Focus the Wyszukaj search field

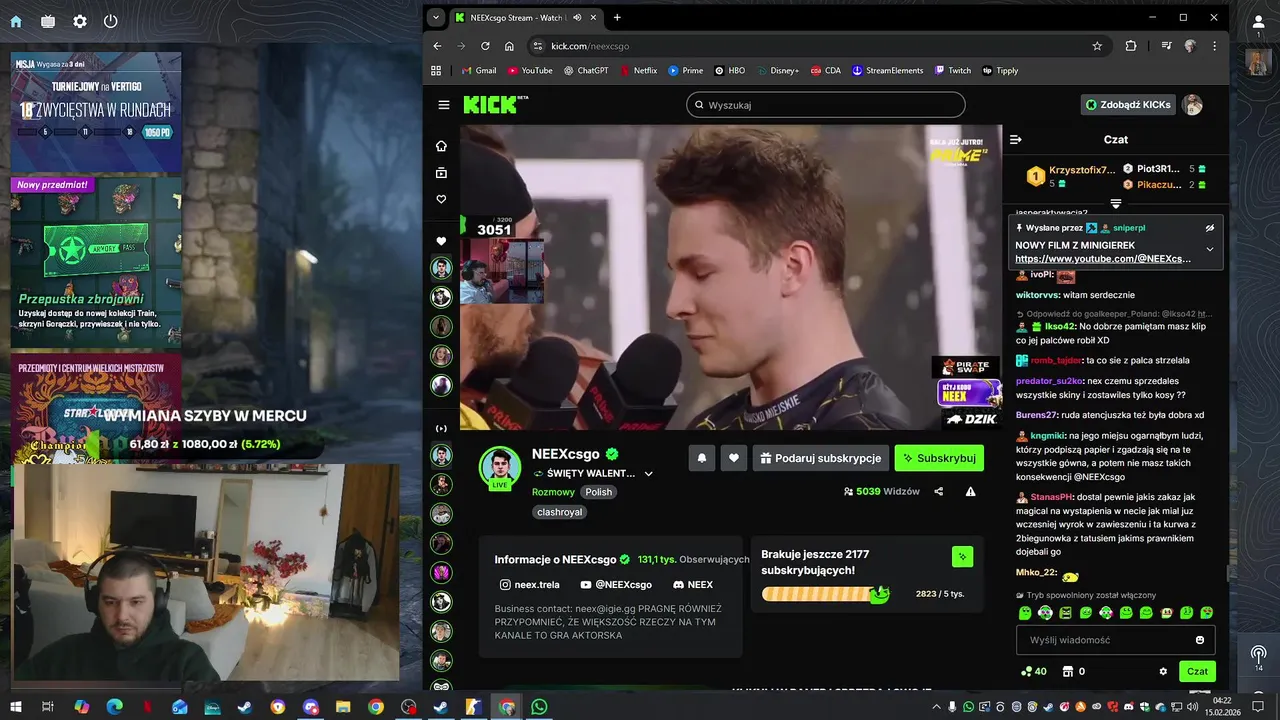coord(826,105)
